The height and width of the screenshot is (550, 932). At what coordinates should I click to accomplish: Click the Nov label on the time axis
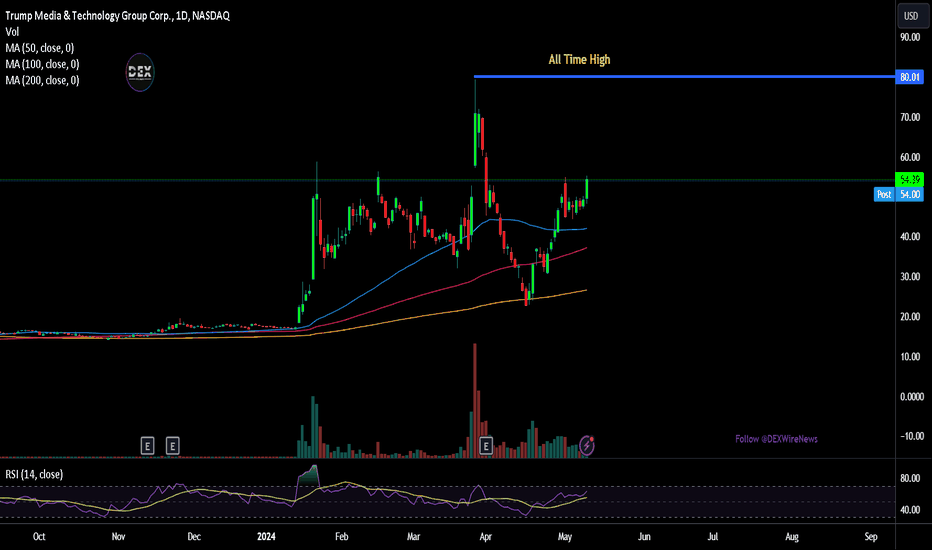tap(118, 537)
